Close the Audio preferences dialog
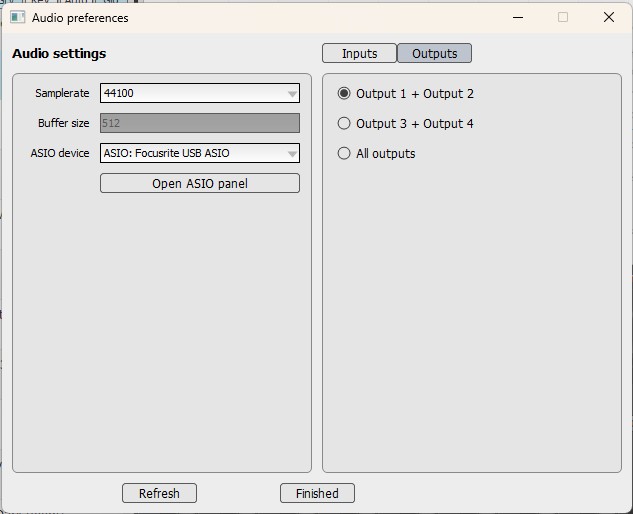The image size is (633, 514). (609, 17)
